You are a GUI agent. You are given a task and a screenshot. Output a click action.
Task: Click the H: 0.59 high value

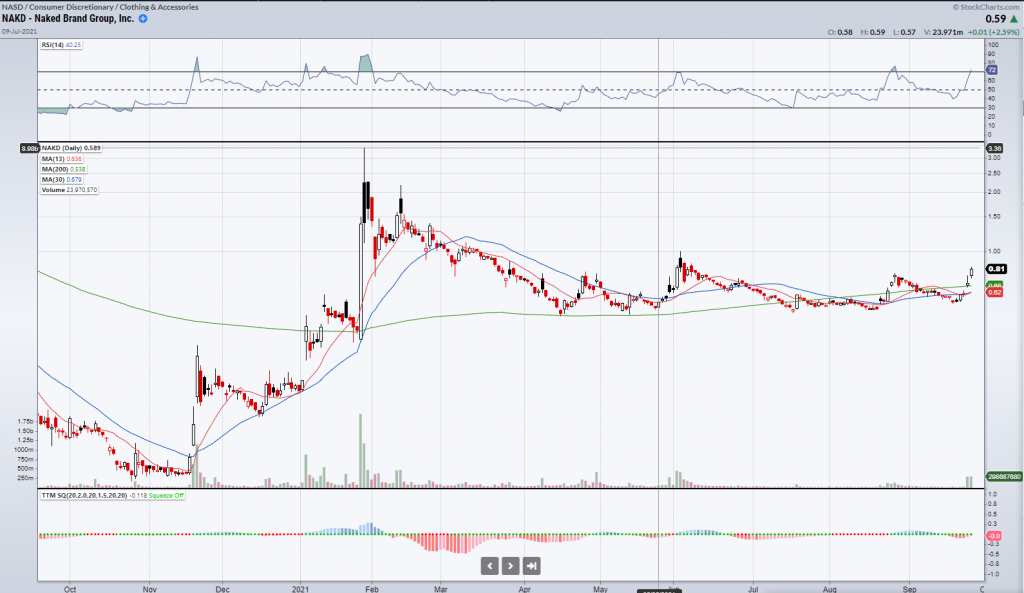pyautogui.click(x=873, y=32)
